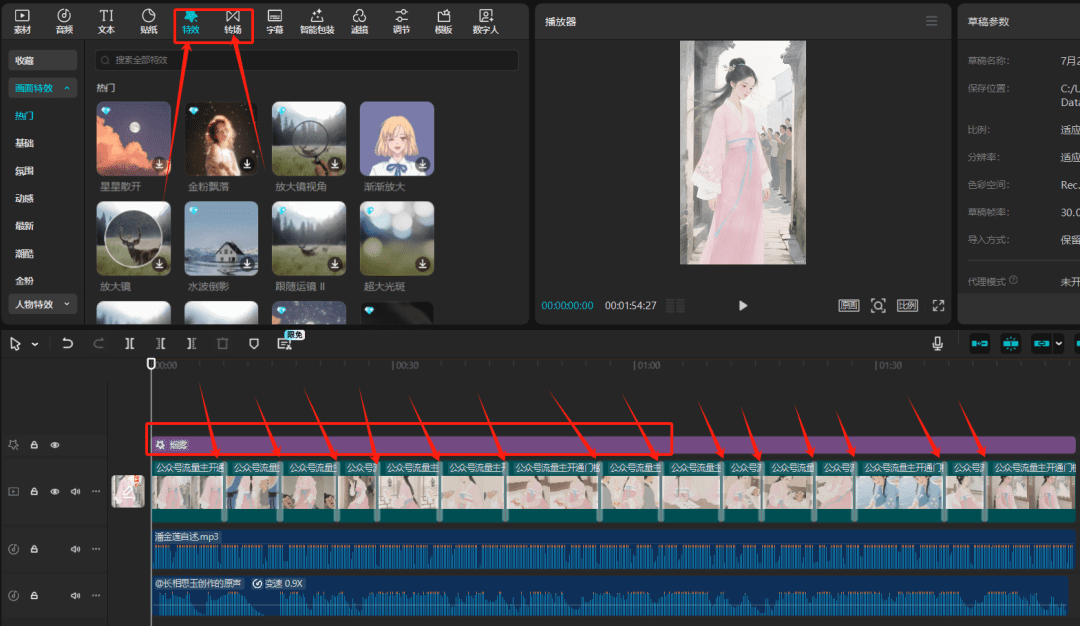Open the 字幕 captions tab
1080x626 pixels.
click(275, 21)
